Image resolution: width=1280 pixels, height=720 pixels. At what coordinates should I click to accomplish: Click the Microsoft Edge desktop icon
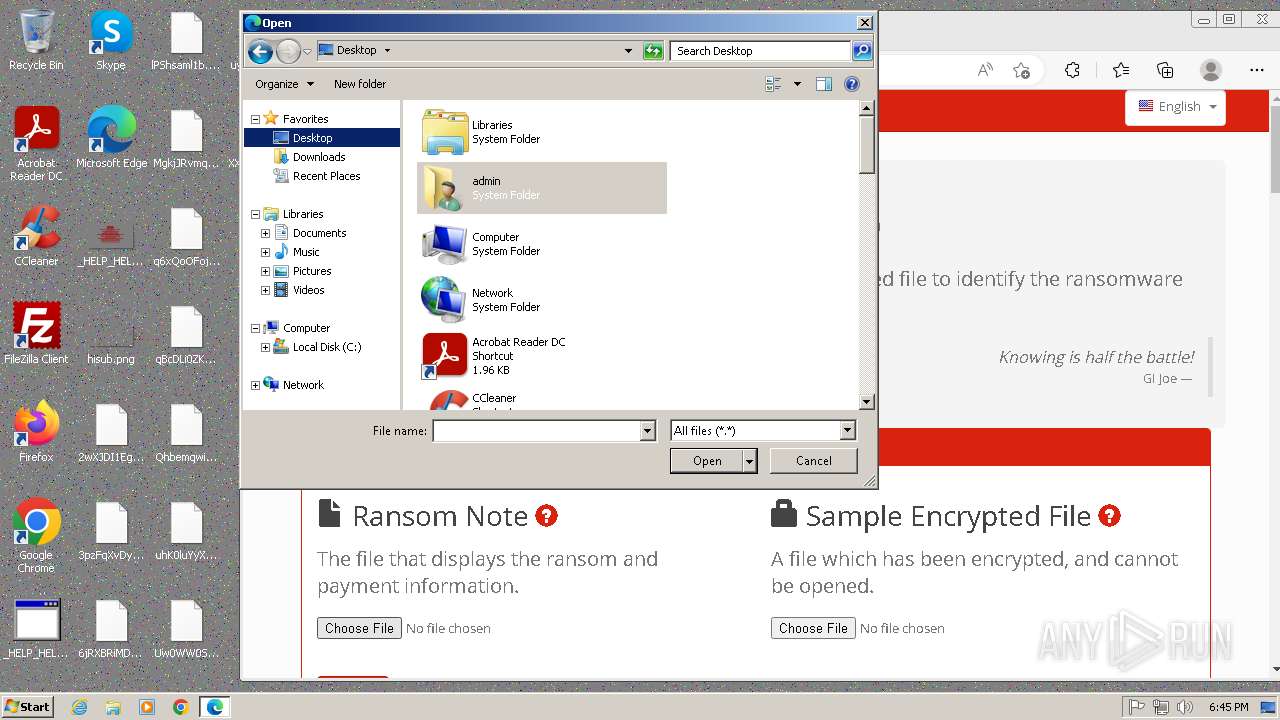tap(111, 138)
